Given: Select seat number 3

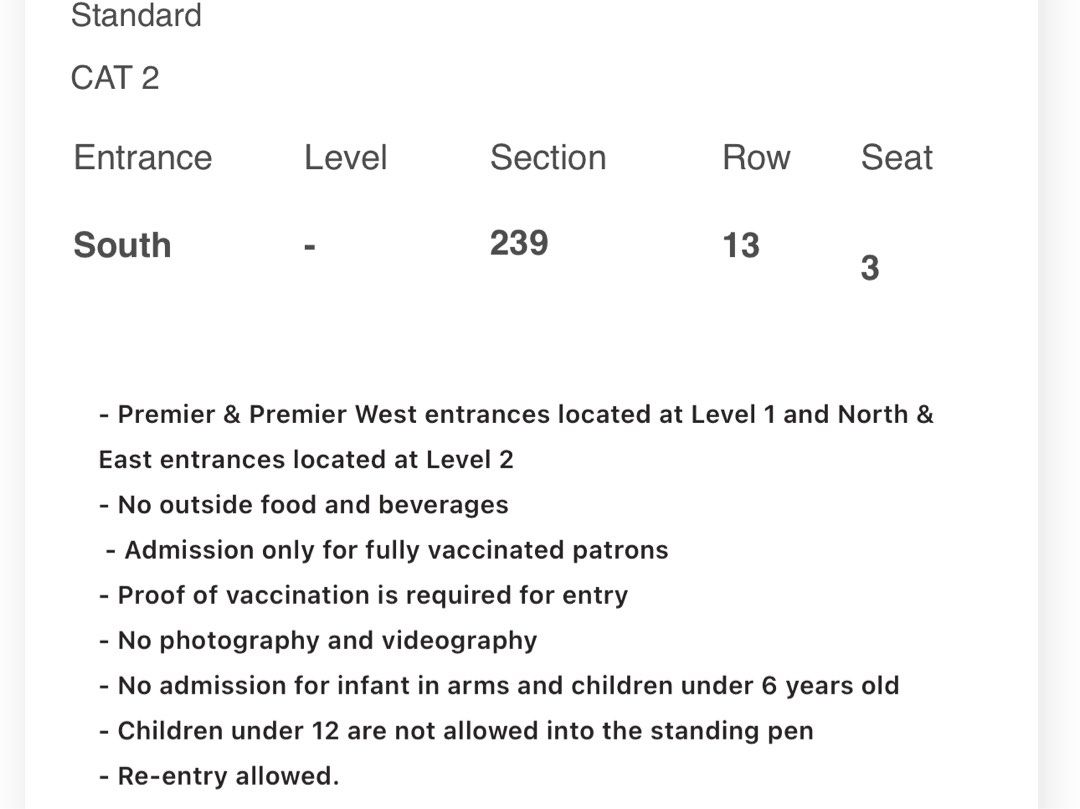Looking at the screenshot, I should 870,268.
